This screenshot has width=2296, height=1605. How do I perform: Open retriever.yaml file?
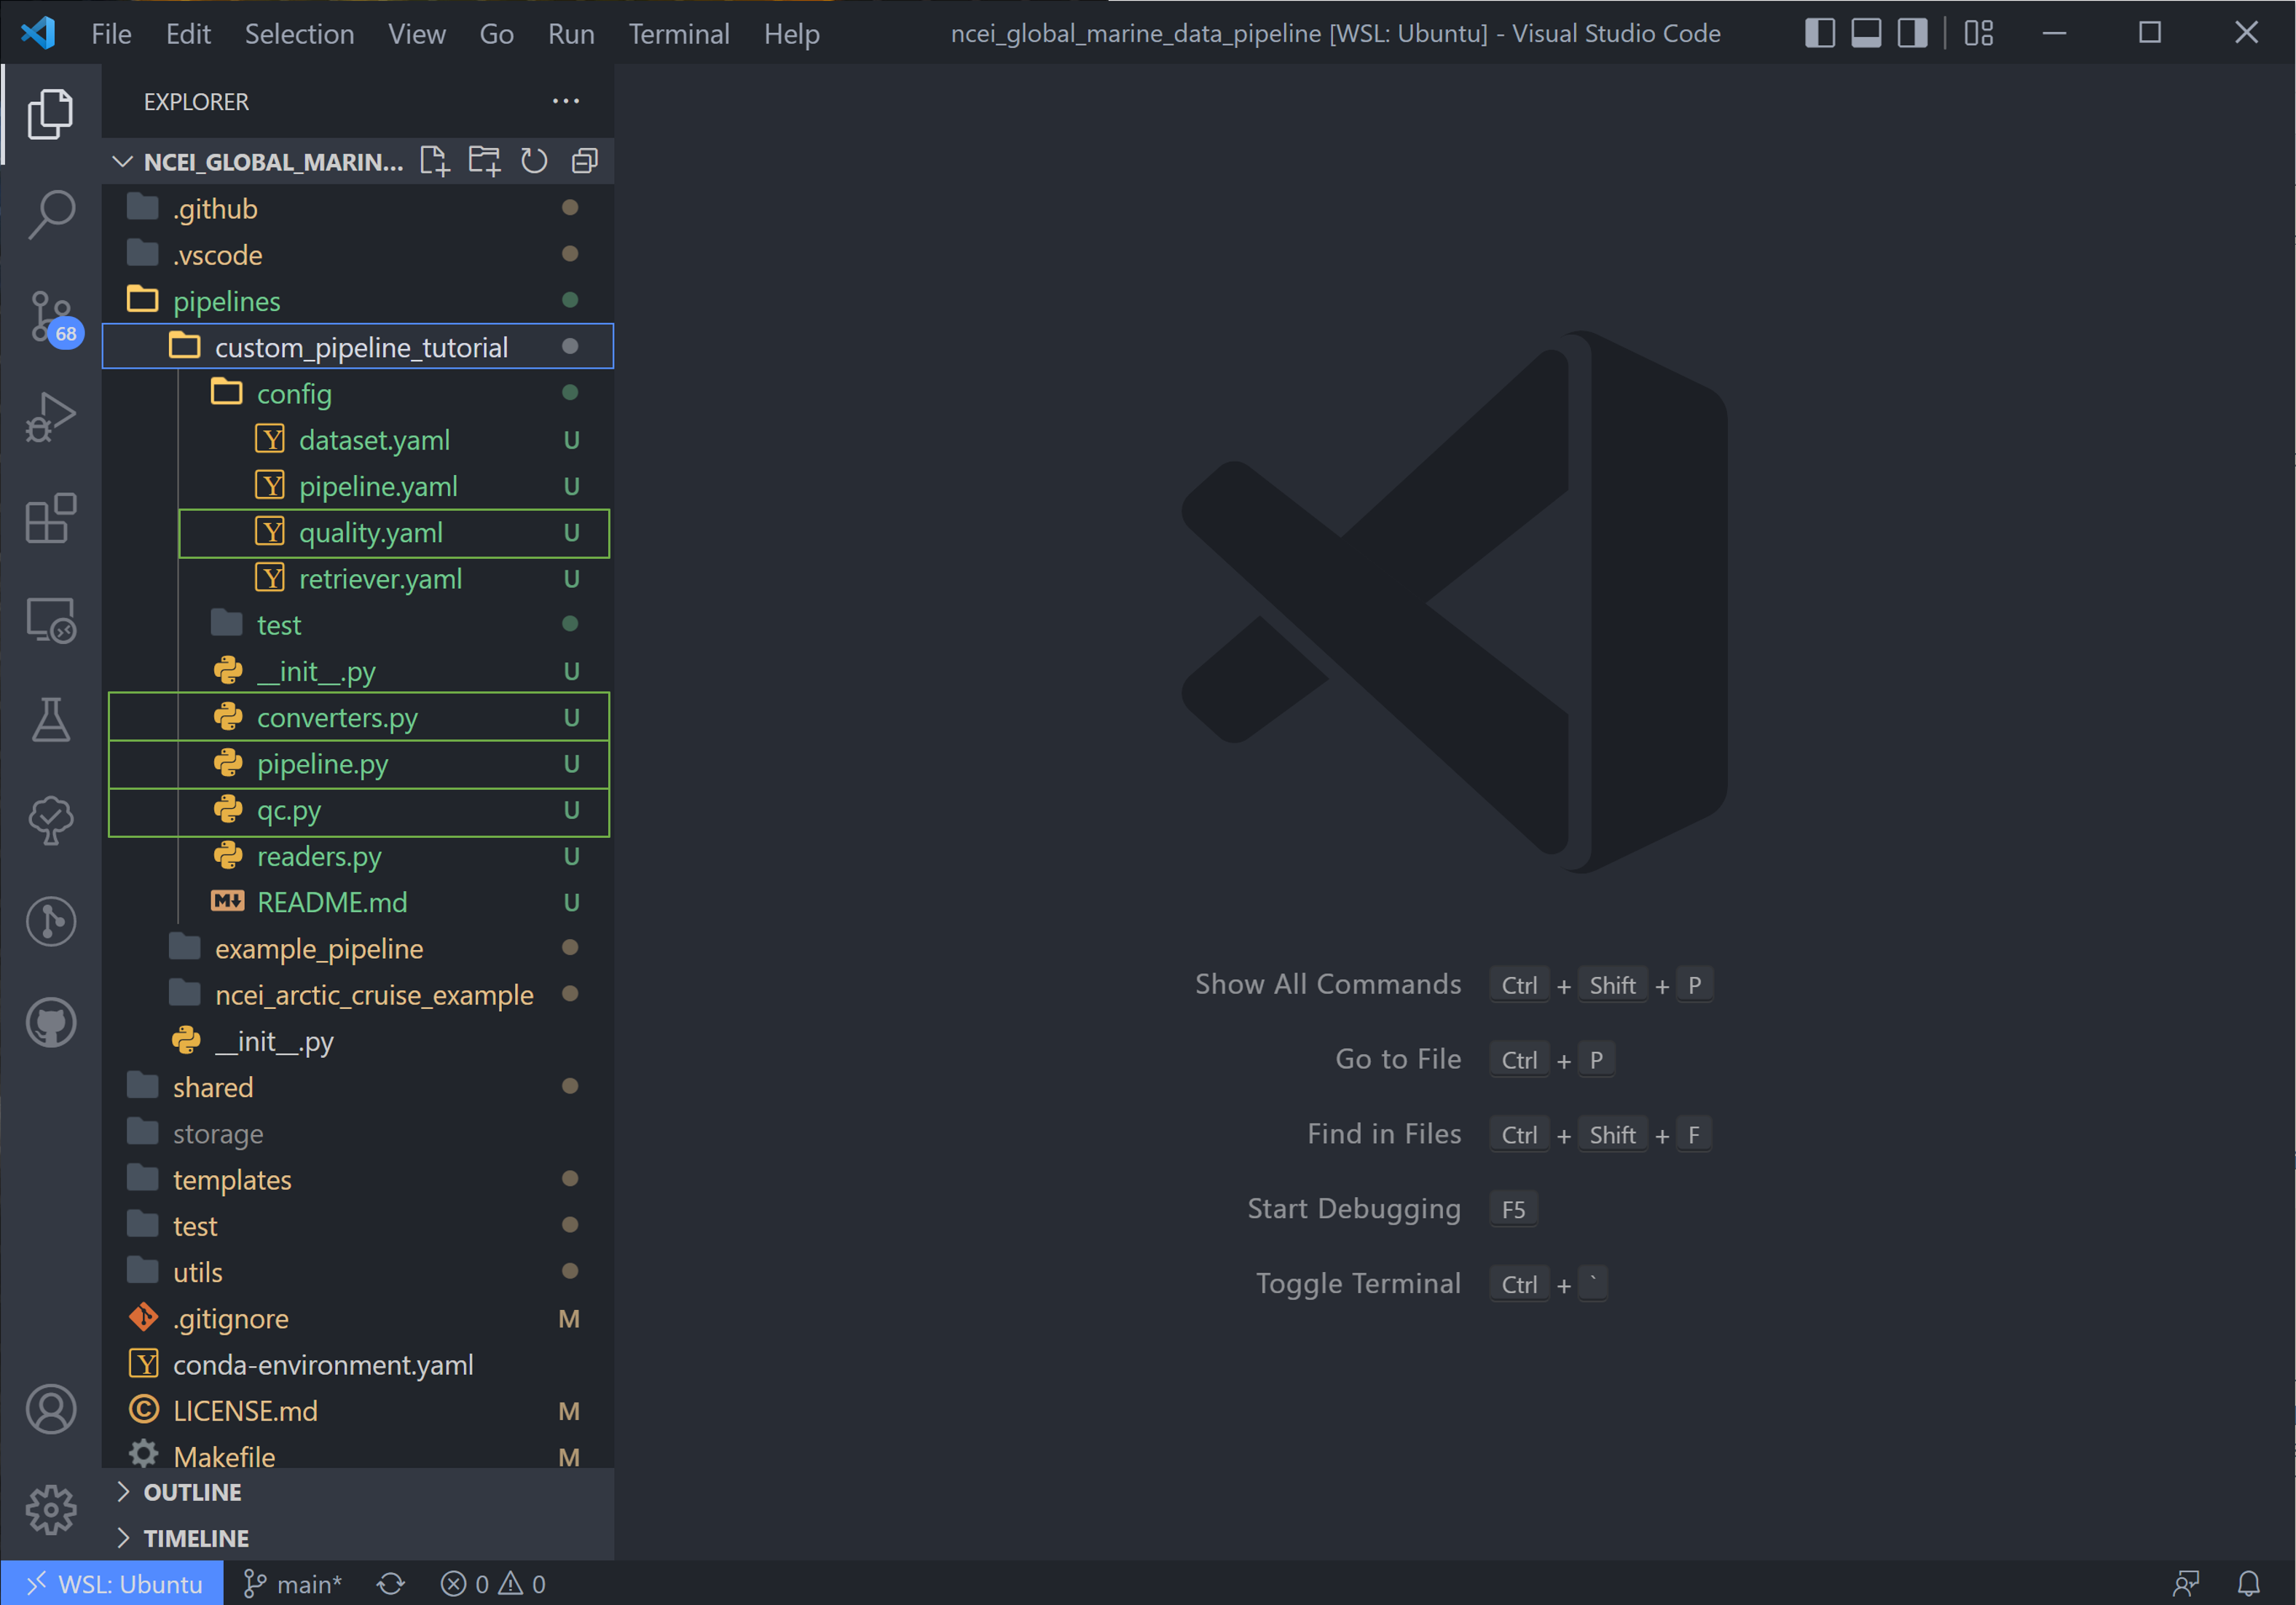[x=358, y=578]
